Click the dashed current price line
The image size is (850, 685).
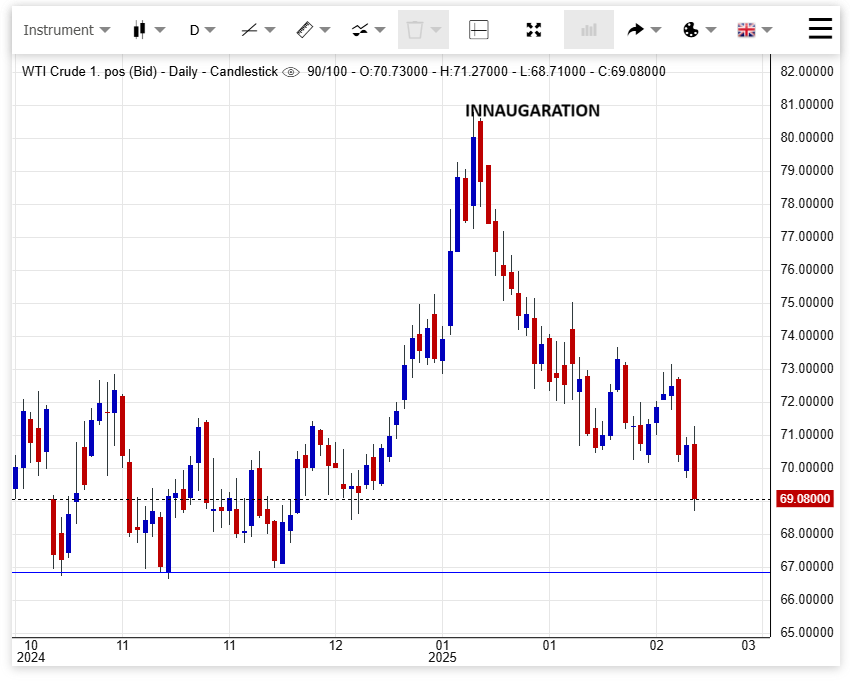[x=390, y=499]
